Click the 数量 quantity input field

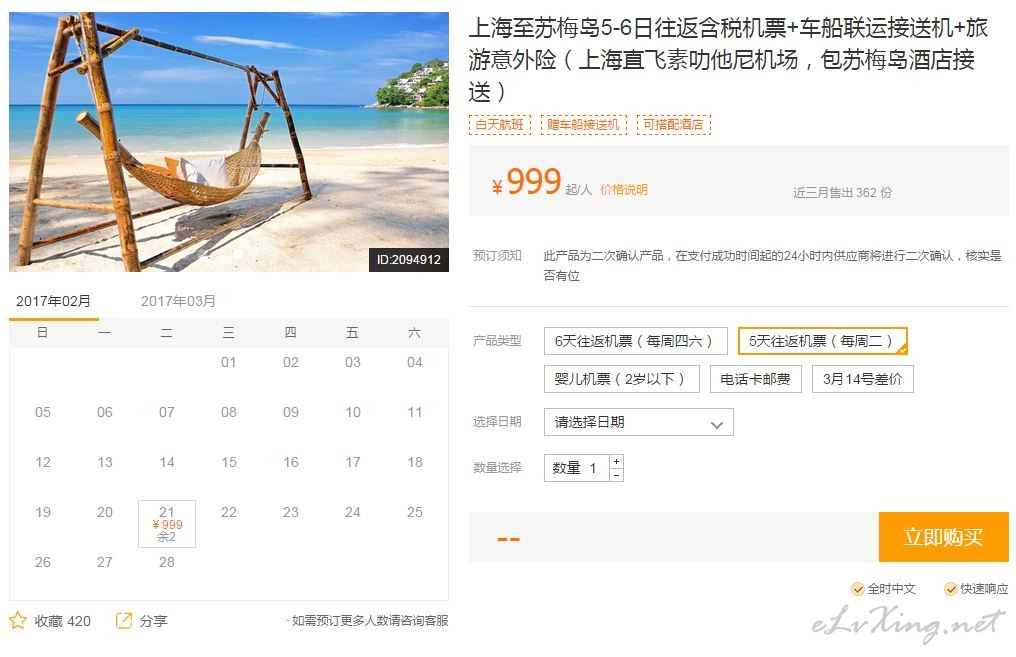[x=577, y=468]
